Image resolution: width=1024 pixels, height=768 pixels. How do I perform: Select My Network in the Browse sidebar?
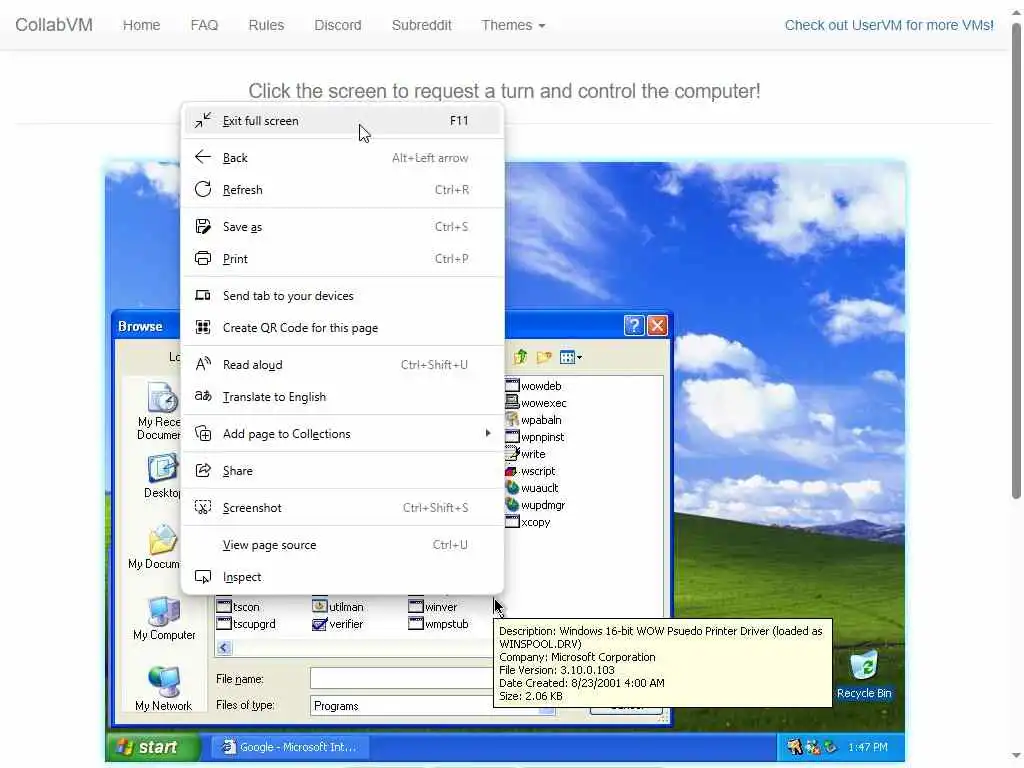click(163, 688)
